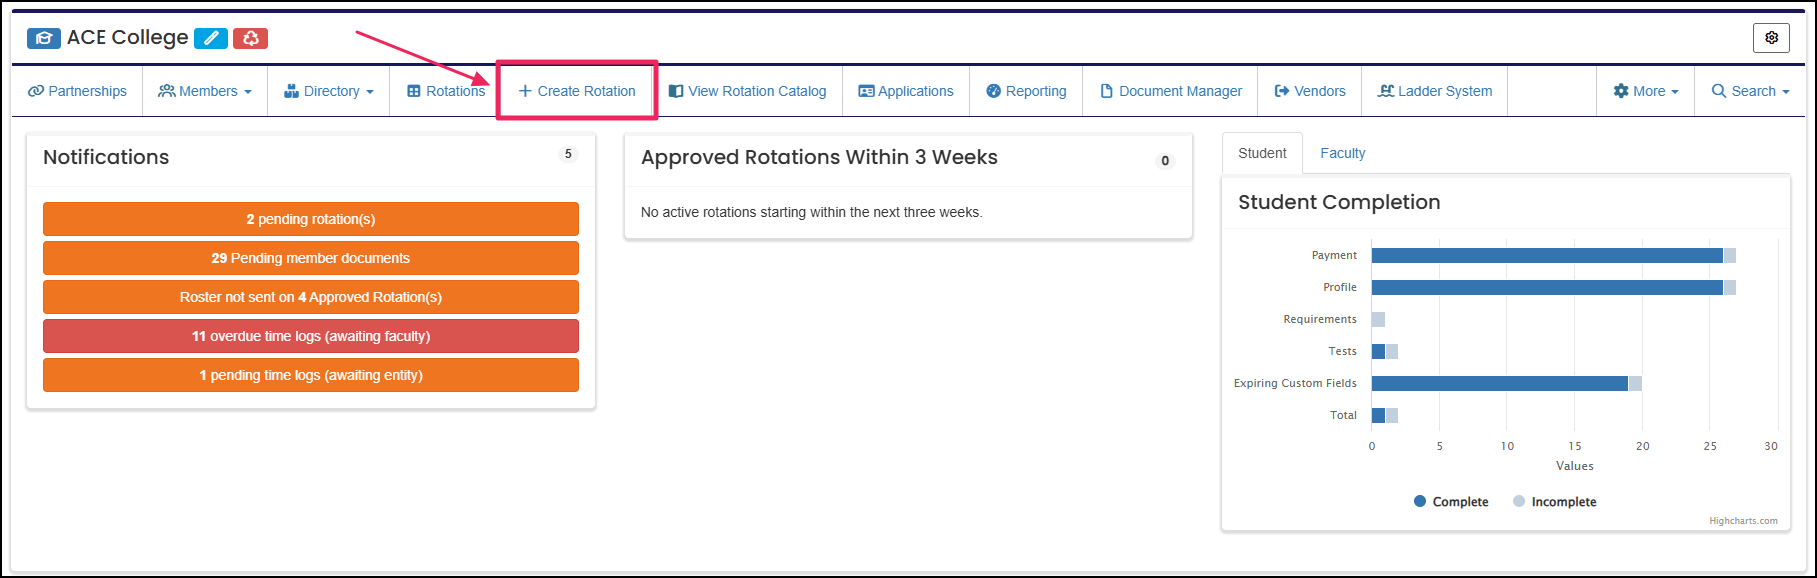Image resolution: width=1817 pixels, height=578 pixels.
Task: Click 1 pending time logs awaiting entity
Action: pos(311,375)
